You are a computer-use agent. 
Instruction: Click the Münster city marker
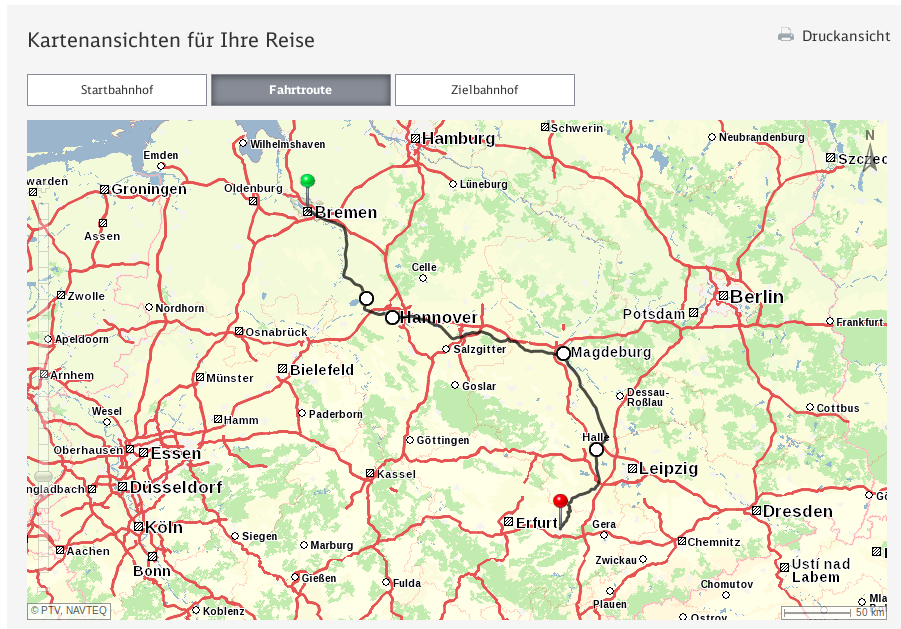(x=200, y=377)
